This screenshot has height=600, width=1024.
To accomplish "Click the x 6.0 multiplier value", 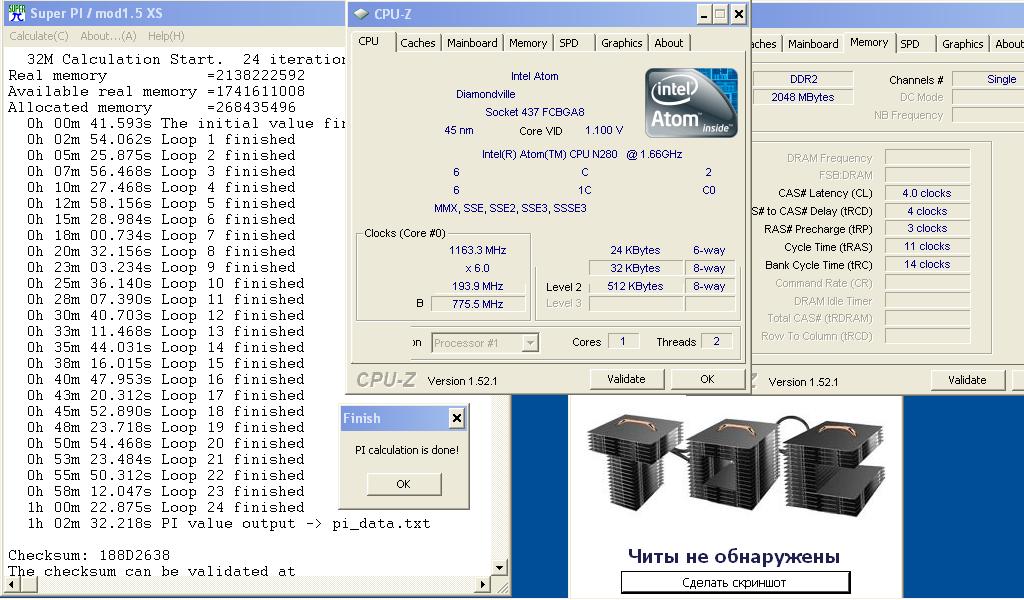I will (477, 268).
